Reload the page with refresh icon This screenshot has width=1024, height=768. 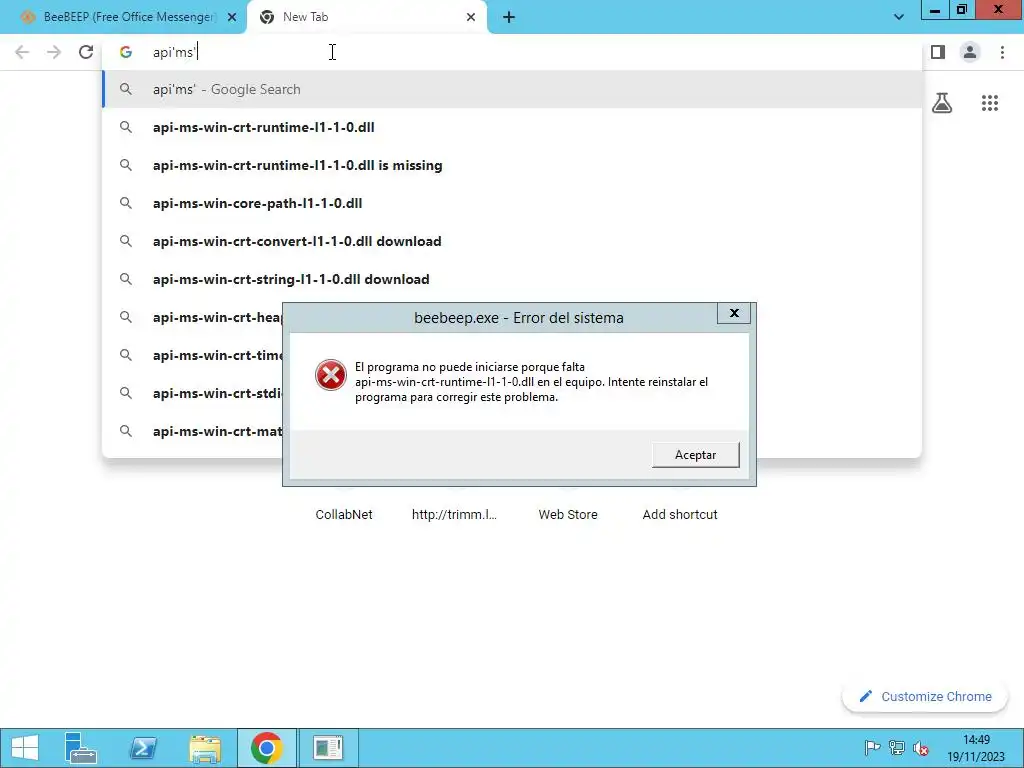click(x=86, y=52)
